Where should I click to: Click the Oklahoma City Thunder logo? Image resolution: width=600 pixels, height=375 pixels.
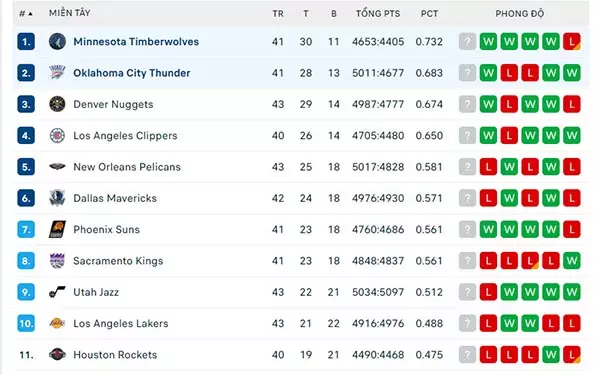pyautogui.click(x=57, y=73)
